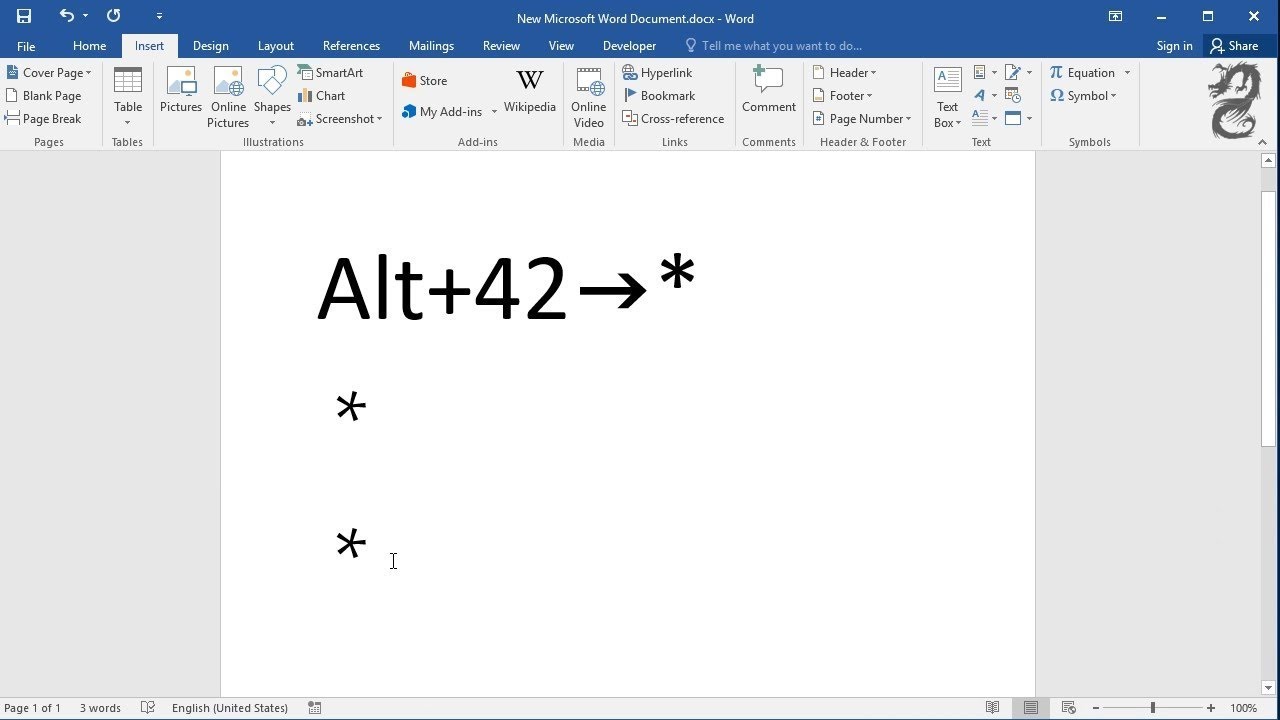1280x720 pixels.
Task: Open the View tab
Action: pyautogui.click(x=561, y=46)
